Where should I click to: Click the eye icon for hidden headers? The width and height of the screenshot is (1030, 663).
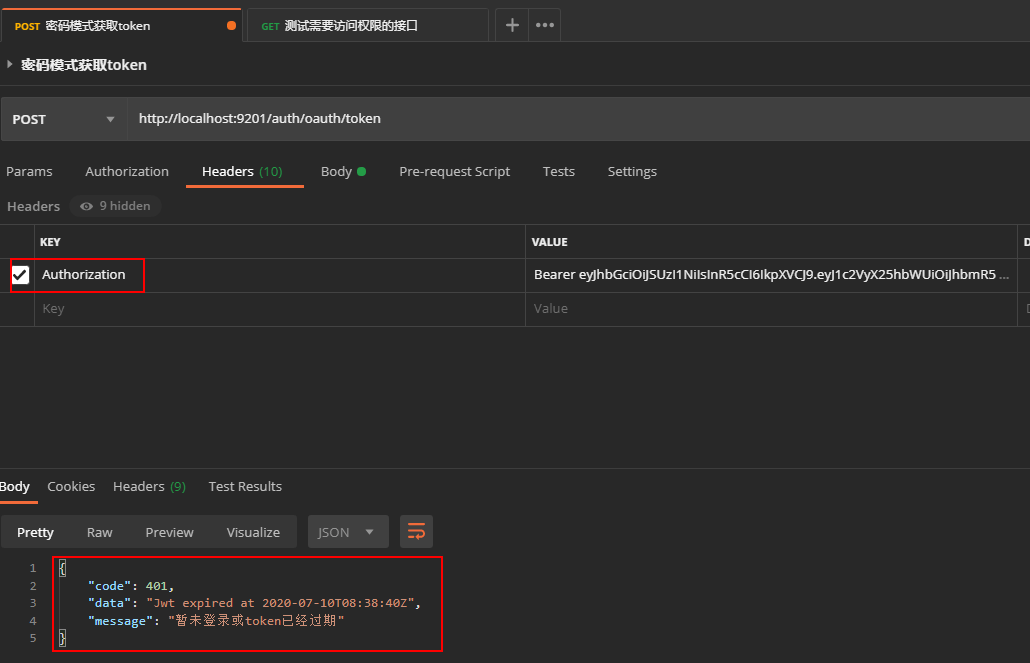(x=86, y=206)
